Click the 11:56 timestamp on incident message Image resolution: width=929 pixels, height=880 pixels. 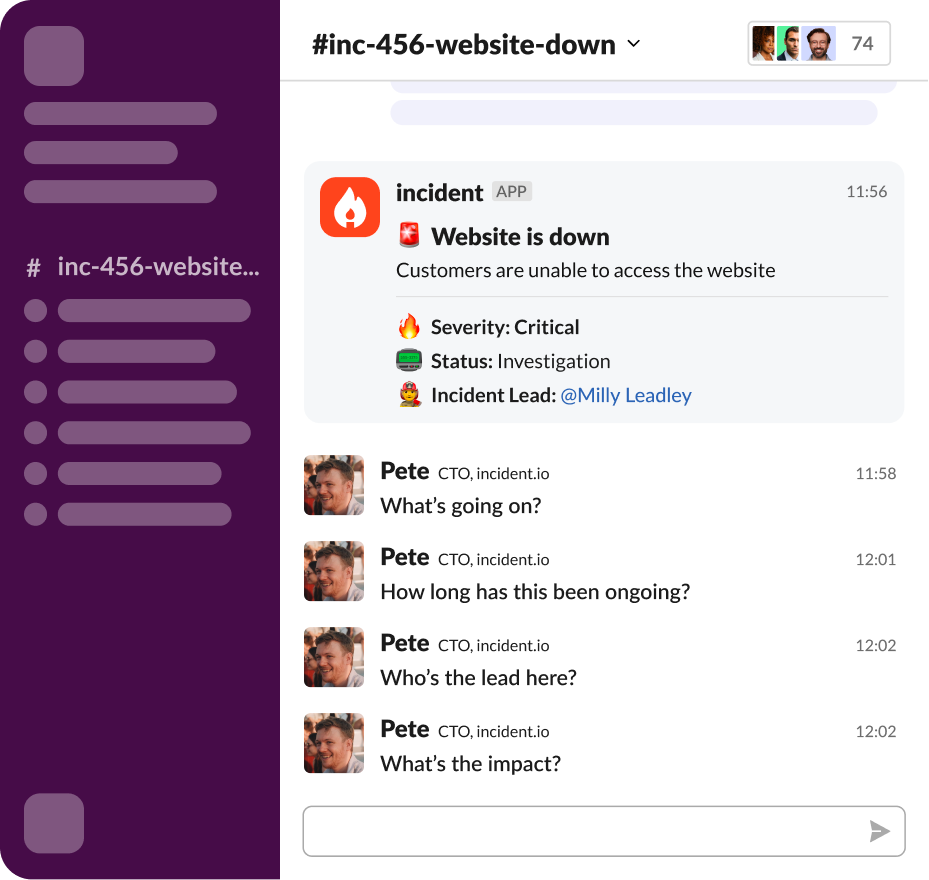(x=866, y=191)
